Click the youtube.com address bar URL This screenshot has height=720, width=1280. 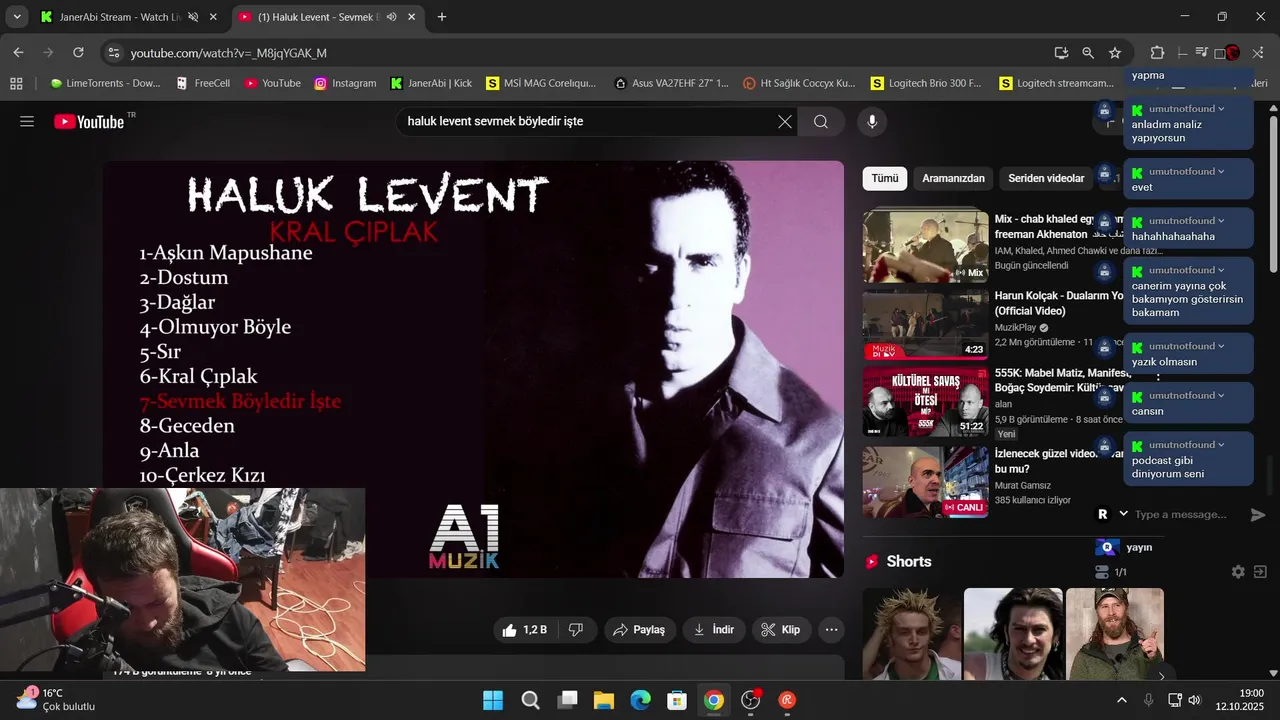(228, 53)
